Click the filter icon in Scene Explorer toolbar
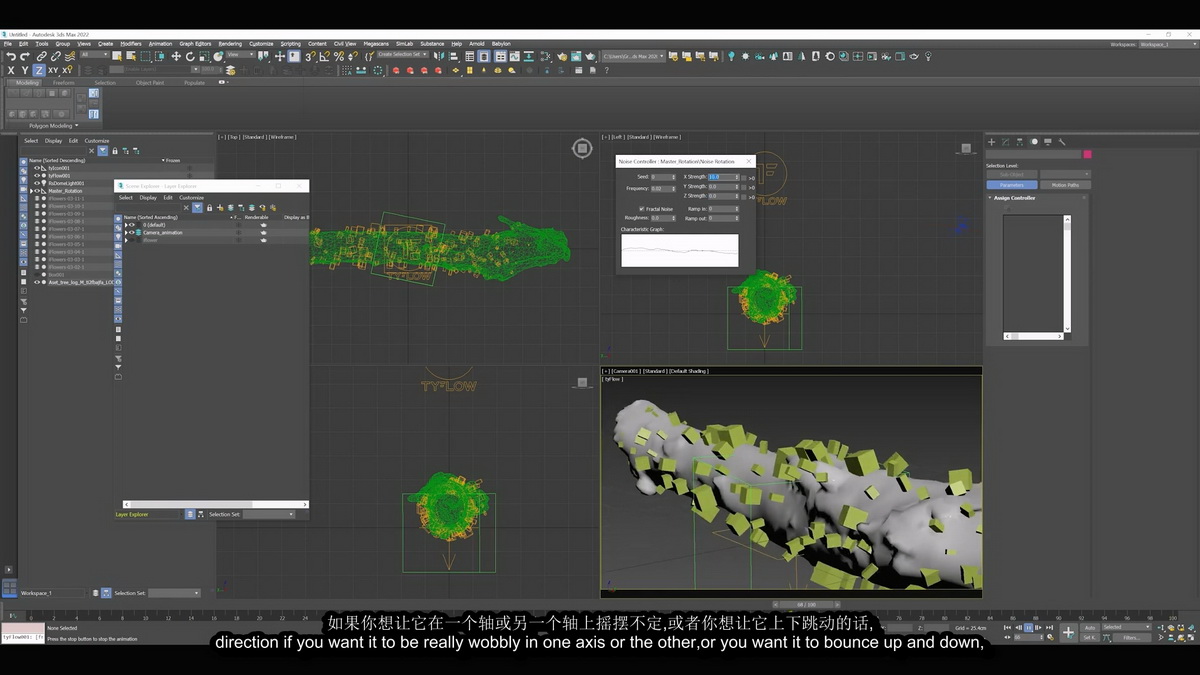This screenshot has width=1200, height=675. 103,151
